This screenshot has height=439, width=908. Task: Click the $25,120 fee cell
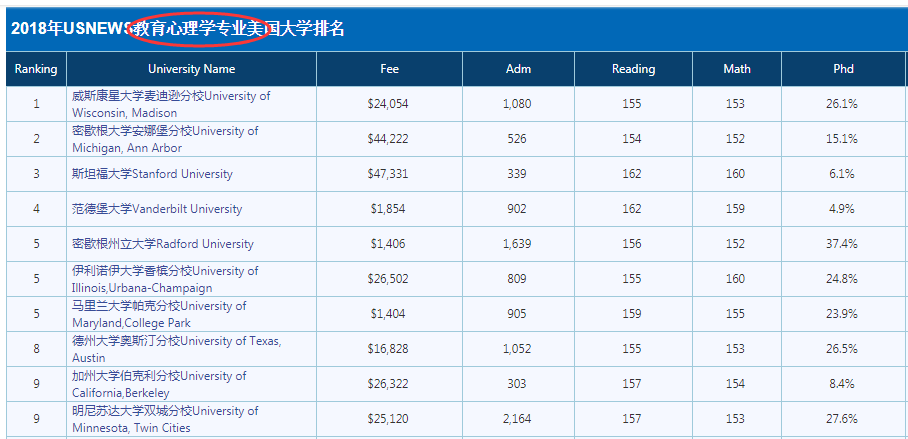(388, 419)
